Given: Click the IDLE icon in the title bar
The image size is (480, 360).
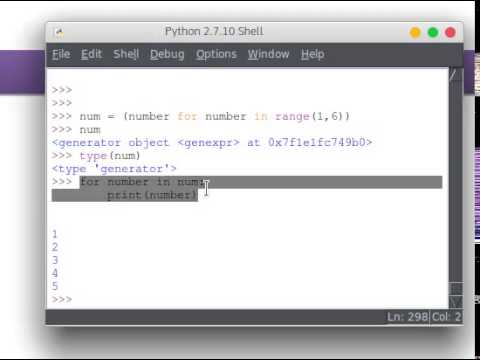Looking at the screenshot, I should click(59, 32).
